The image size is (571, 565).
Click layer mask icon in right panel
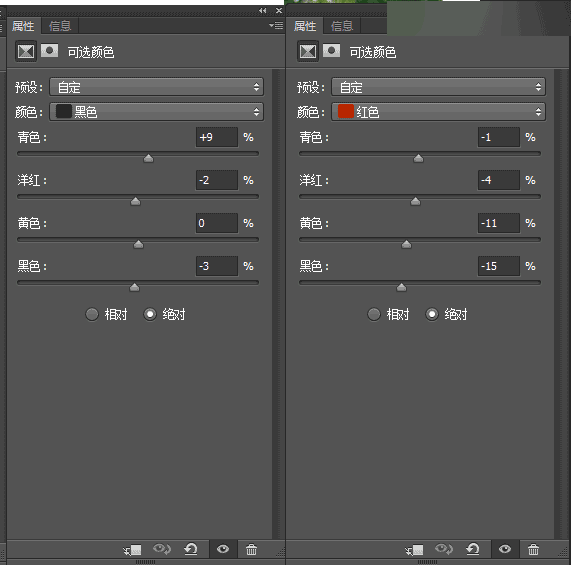(331, 51)
